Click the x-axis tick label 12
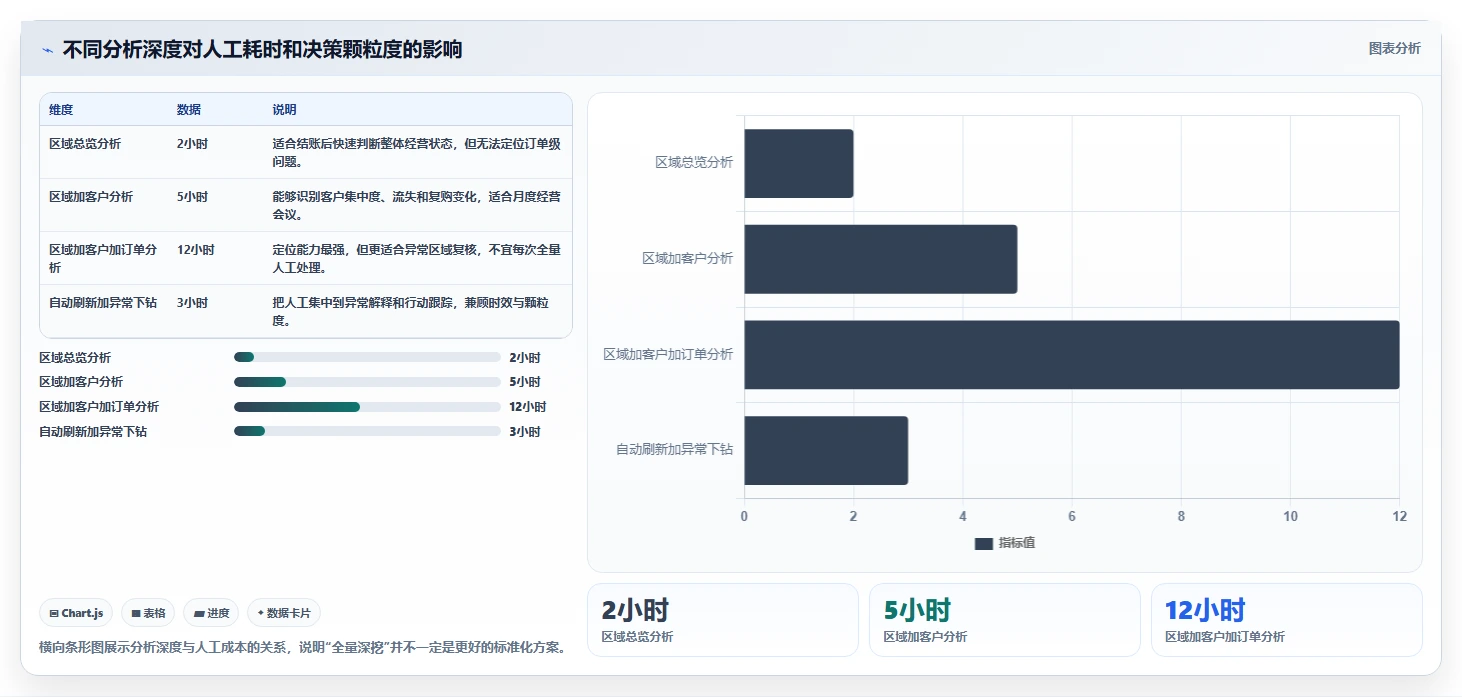1462x697 pixels. pyautogui.click(x=1399, y=517)
